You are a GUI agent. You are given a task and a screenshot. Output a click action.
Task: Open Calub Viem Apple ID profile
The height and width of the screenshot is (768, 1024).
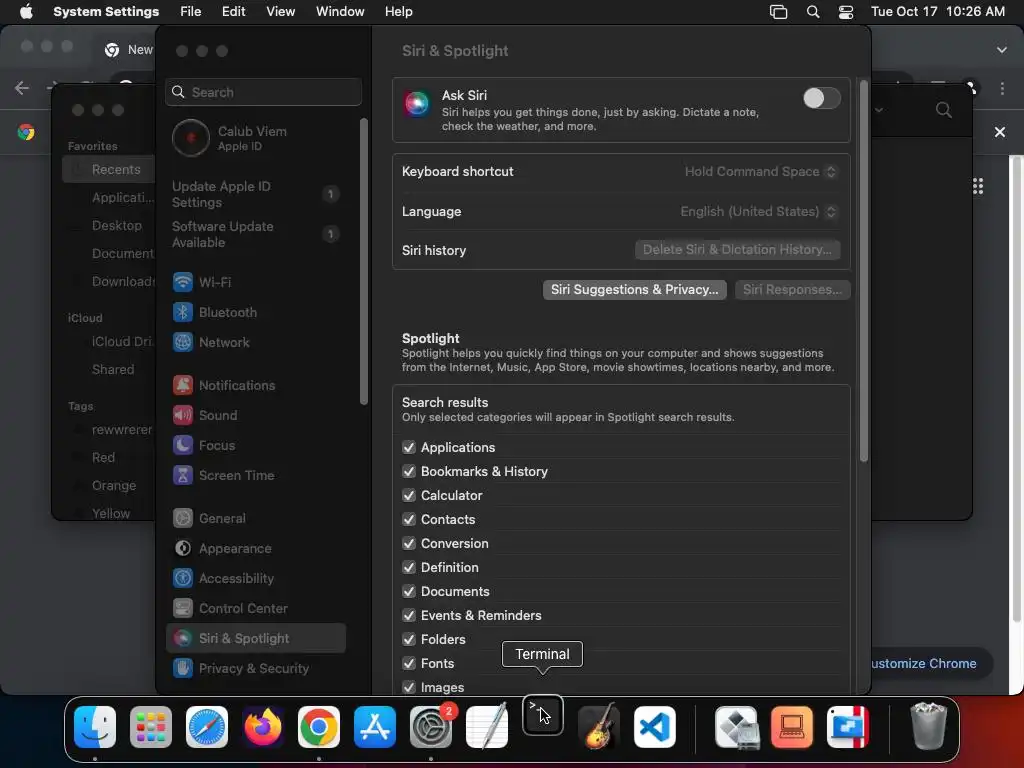tap(256, 138)
